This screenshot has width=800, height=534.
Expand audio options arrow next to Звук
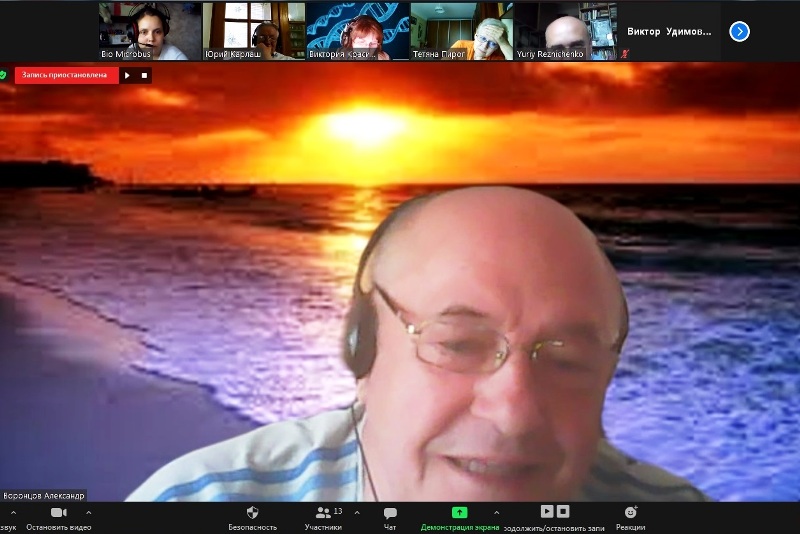coord(13,513)
